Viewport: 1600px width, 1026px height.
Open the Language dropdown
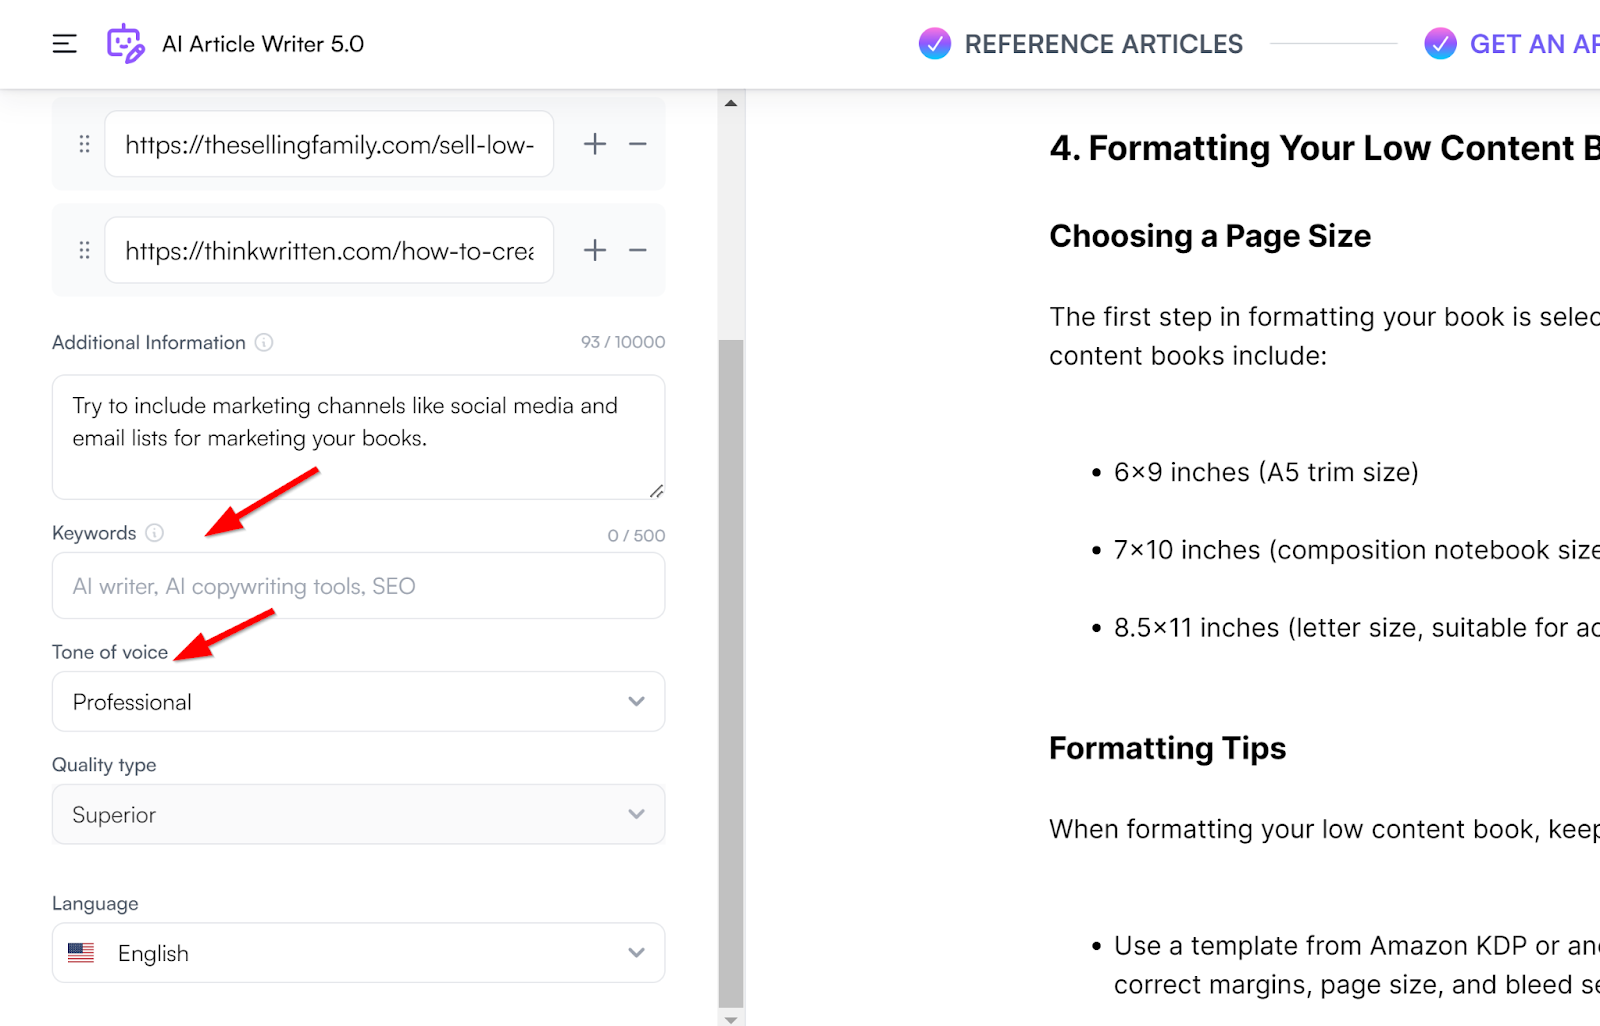click(358, 953)
